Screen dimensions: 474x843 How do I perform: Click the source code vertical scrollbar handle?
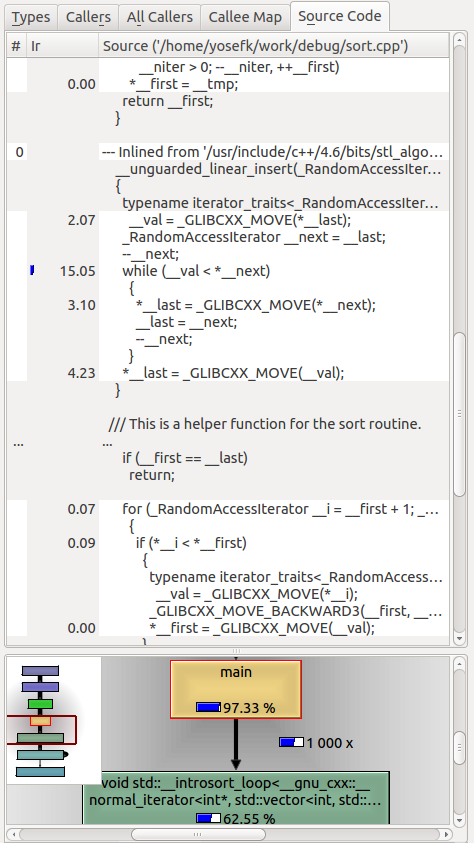pos(459,414)
